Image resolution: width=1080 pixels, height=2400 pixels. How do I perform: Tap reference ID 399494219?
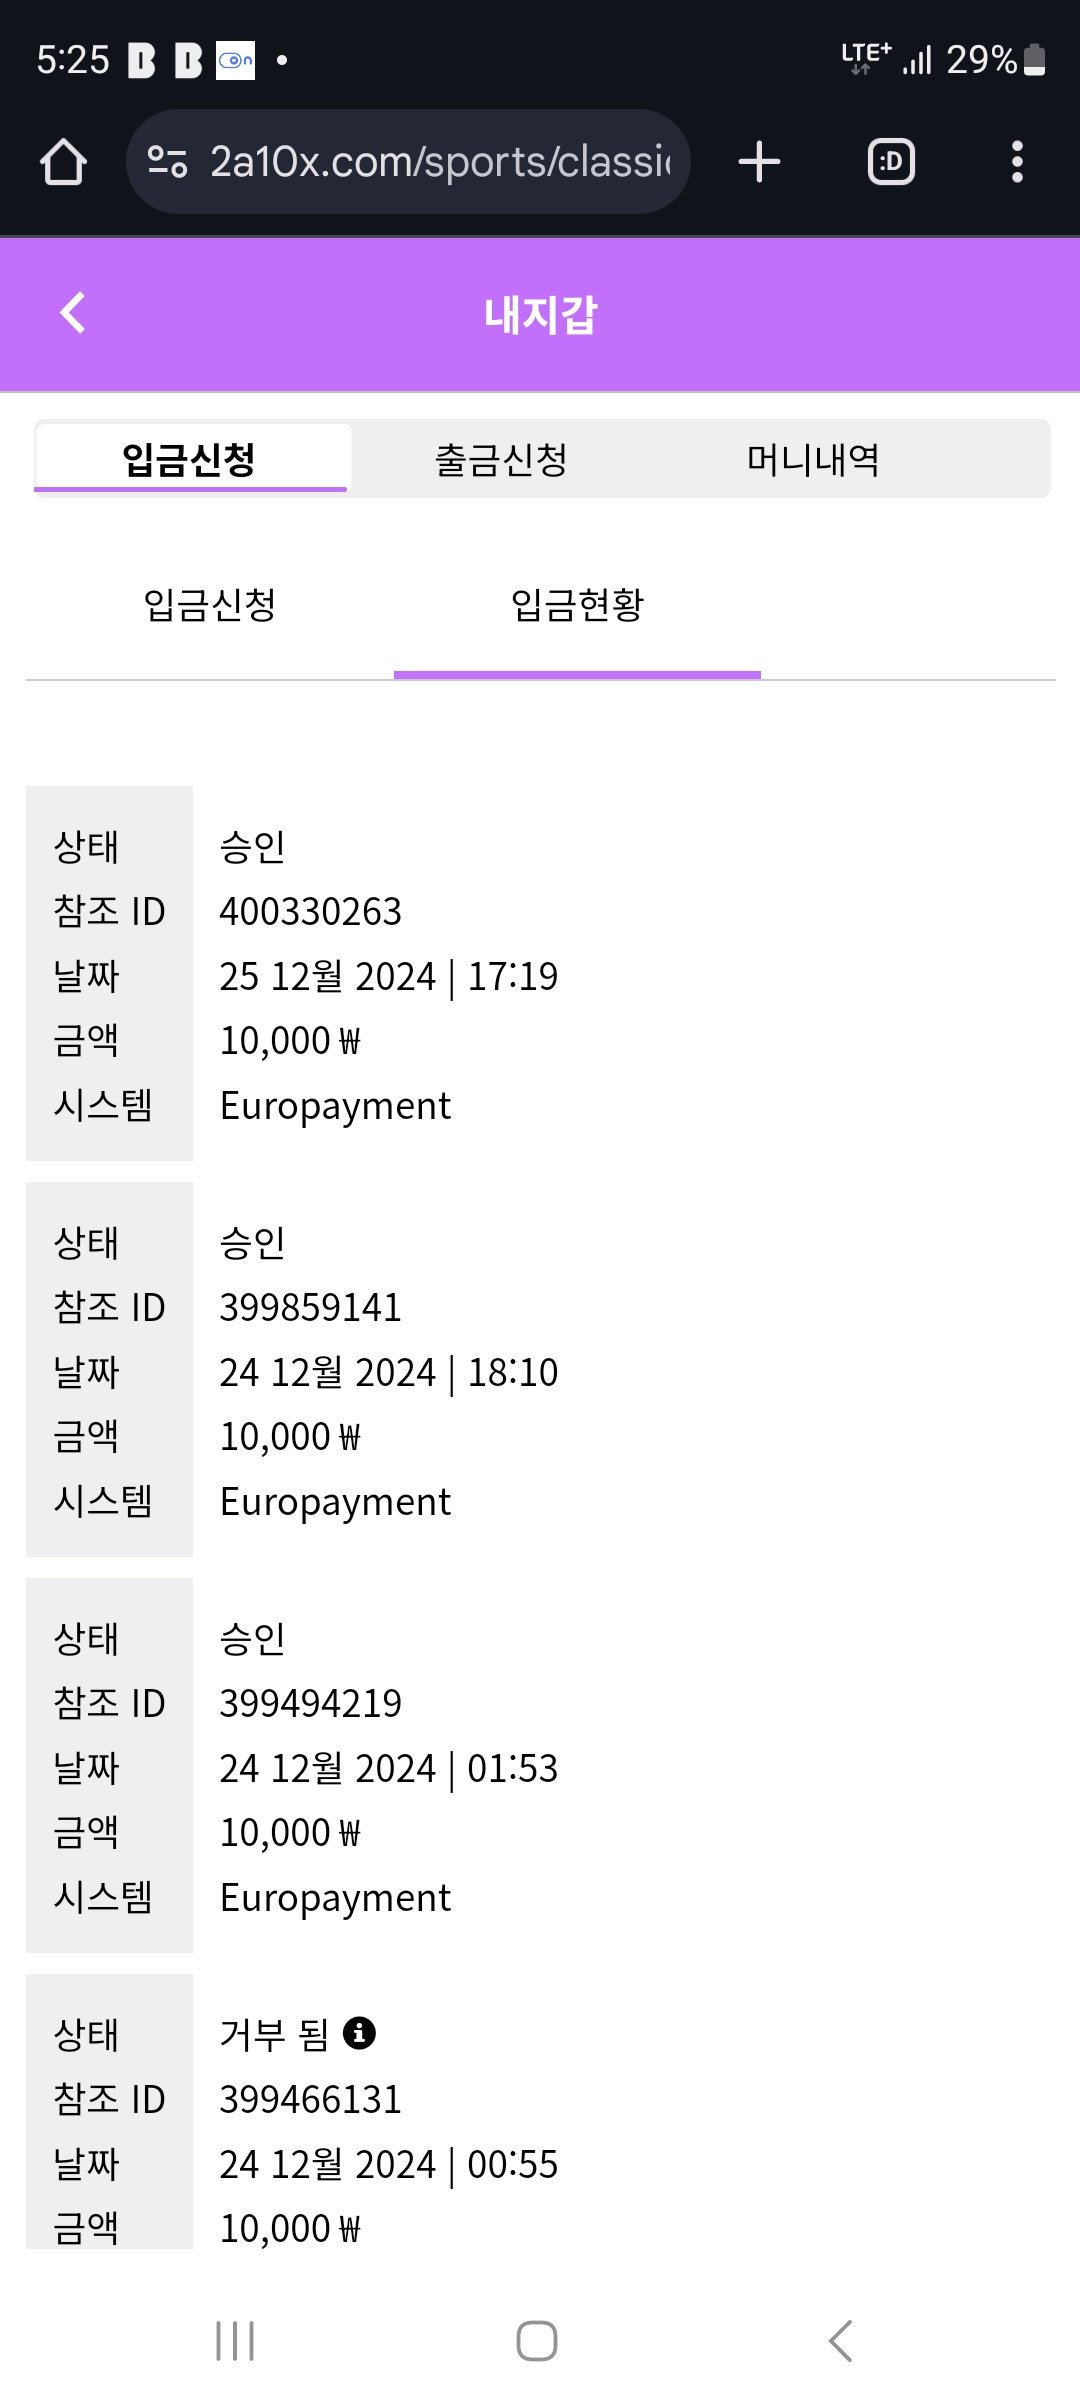tap(310, 1704)
